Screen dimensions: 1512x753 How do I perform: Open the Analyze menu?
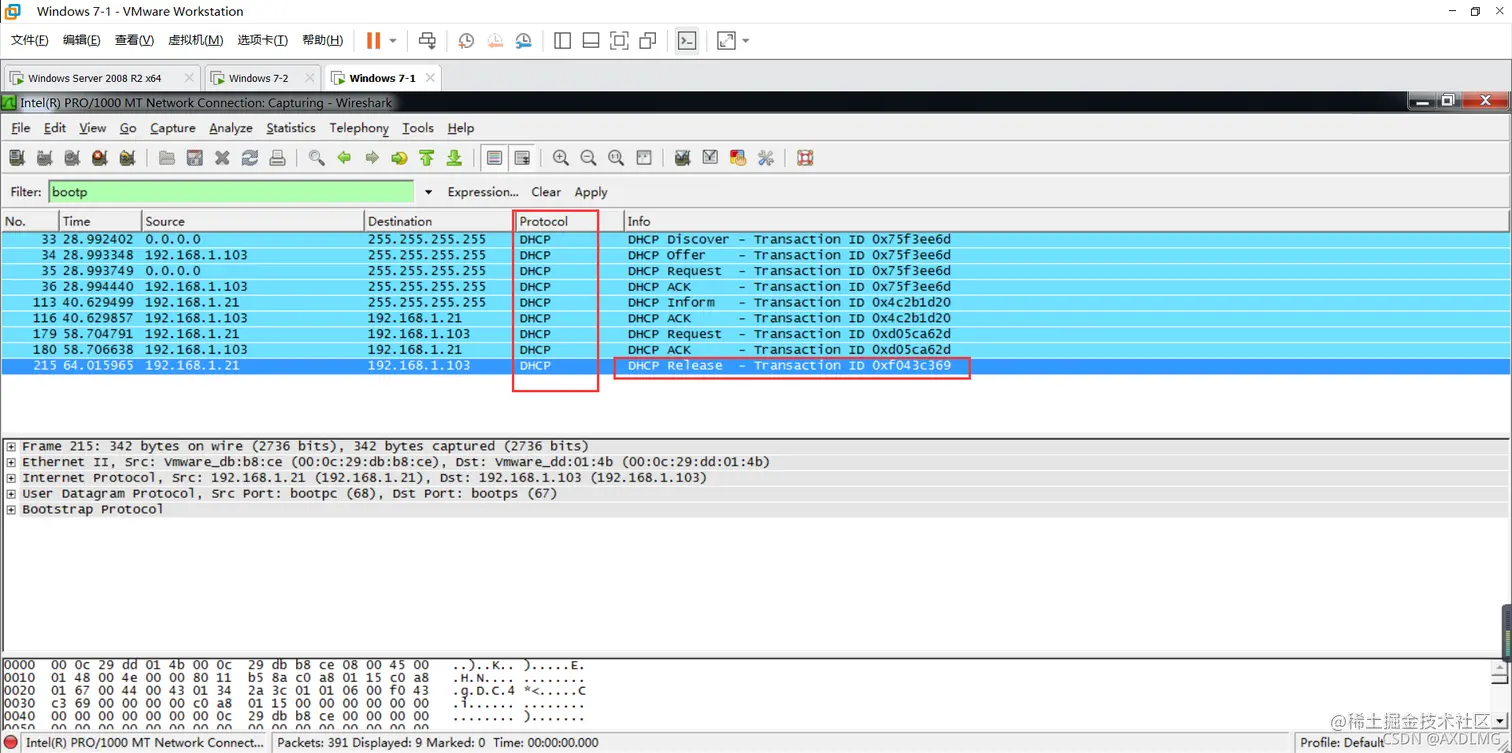click(231, 128)
